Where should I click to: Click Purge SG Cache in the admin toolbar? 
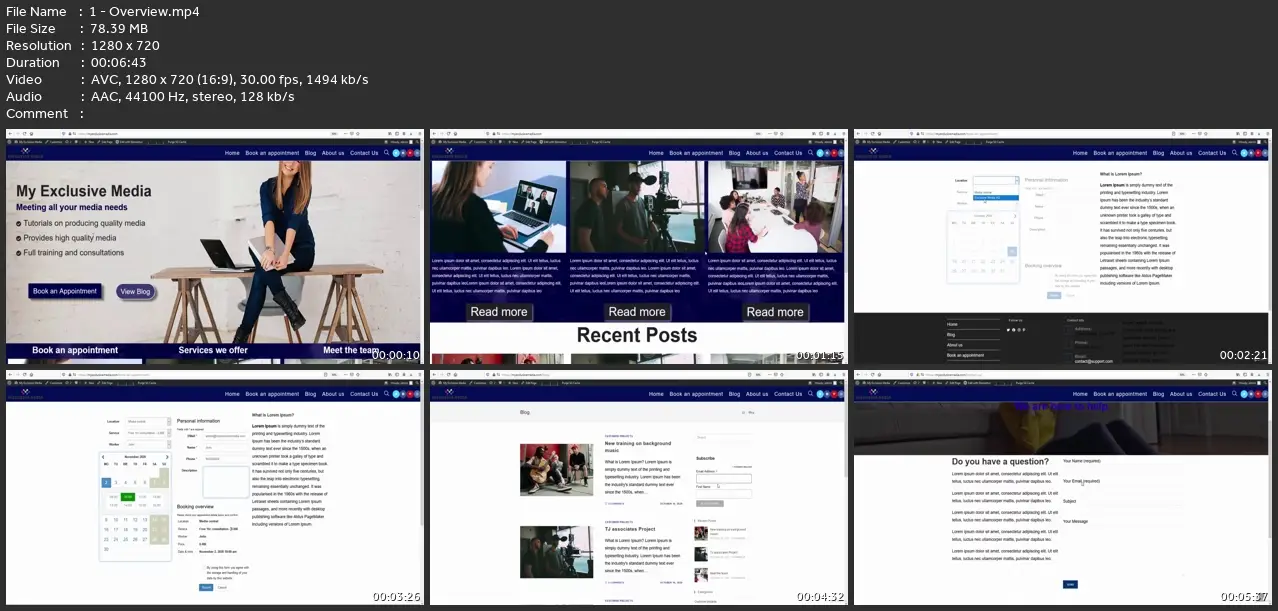(x=176, y=141)
